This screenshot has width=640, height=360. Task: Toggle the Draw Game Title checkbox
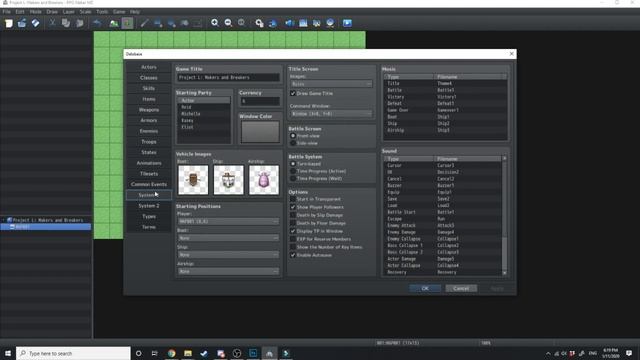(x=293, y=93)
